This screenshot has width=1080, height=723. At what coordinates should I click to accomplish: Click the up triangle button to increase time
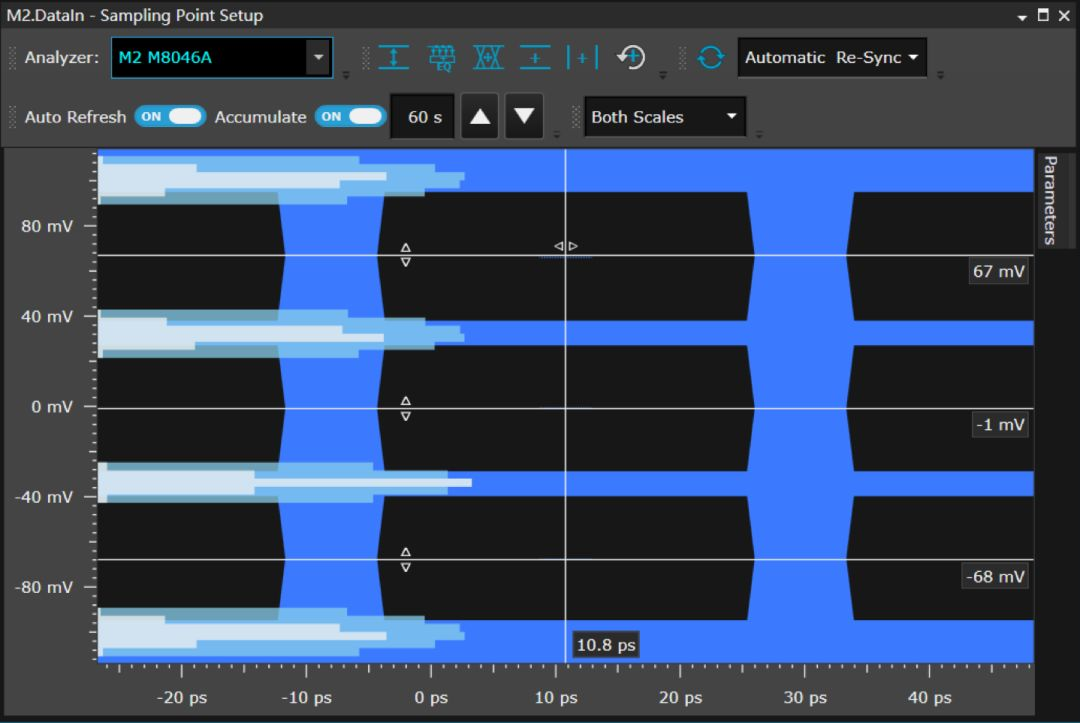(479, 116)
